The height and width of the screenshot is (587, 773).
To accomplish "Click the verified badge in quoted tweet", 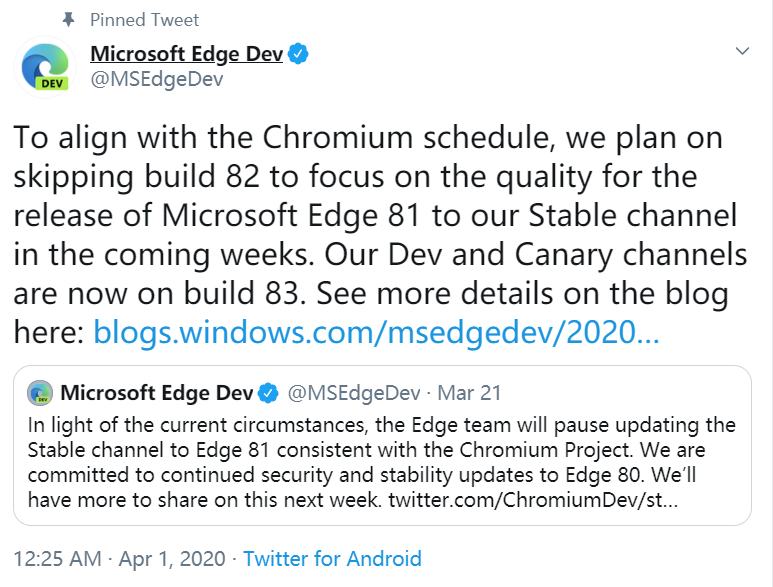I will (x=269, y=393).
